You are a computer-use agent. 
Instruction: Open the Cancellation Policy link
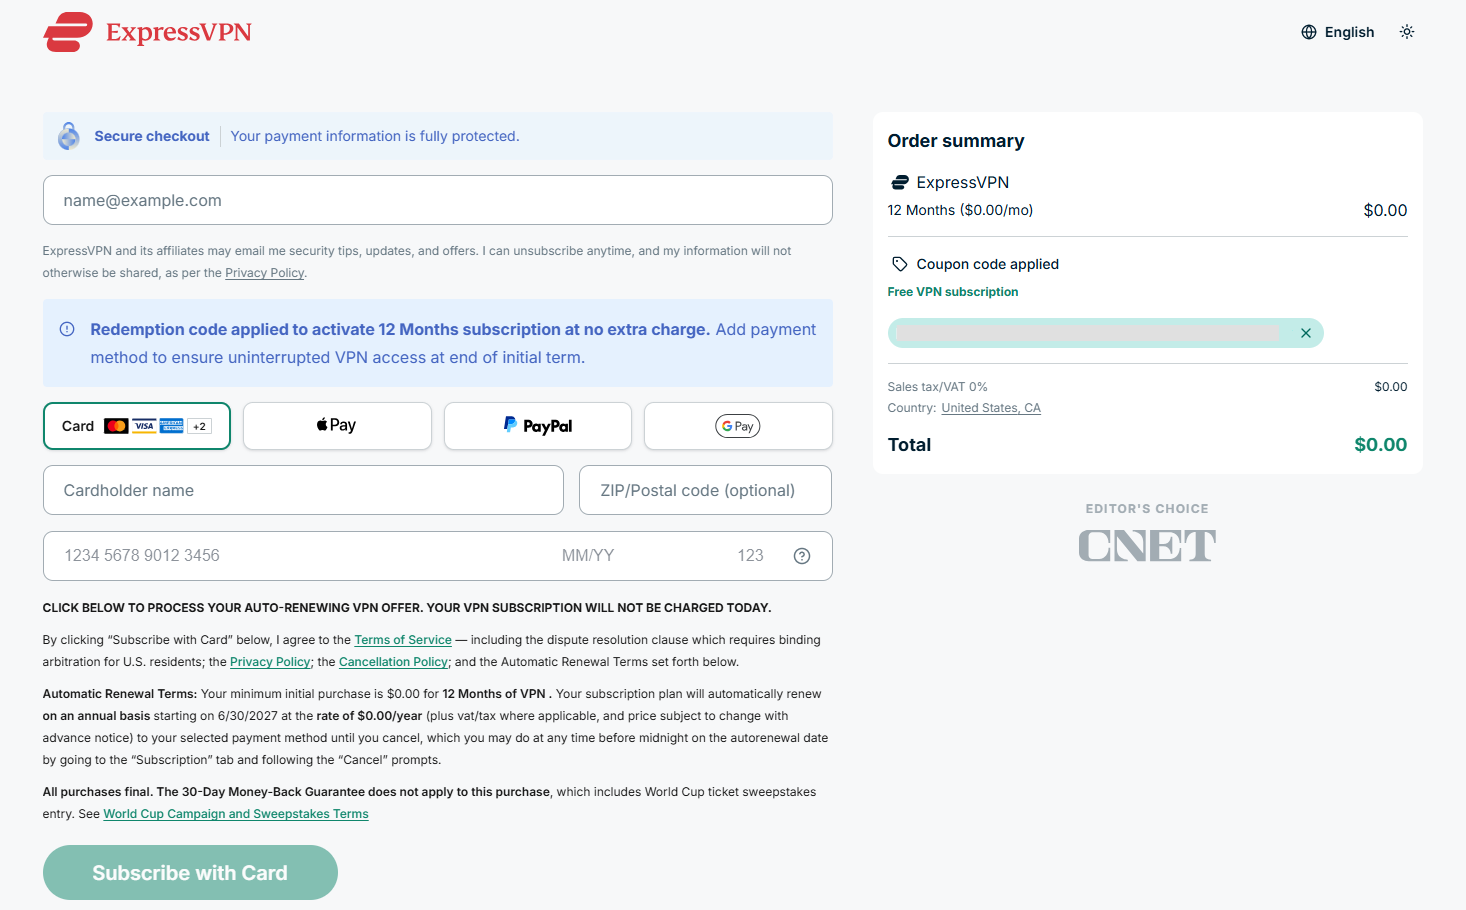pos(394,662)
